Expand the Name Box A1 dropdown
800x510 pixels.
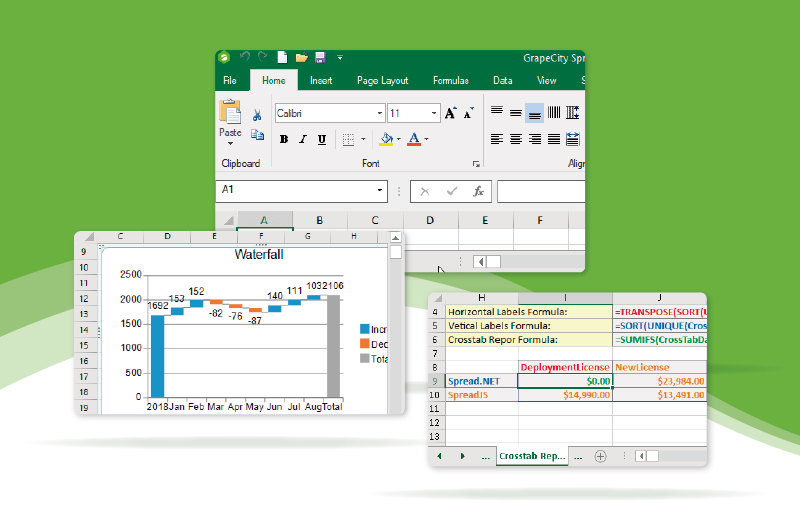point(380,190)
